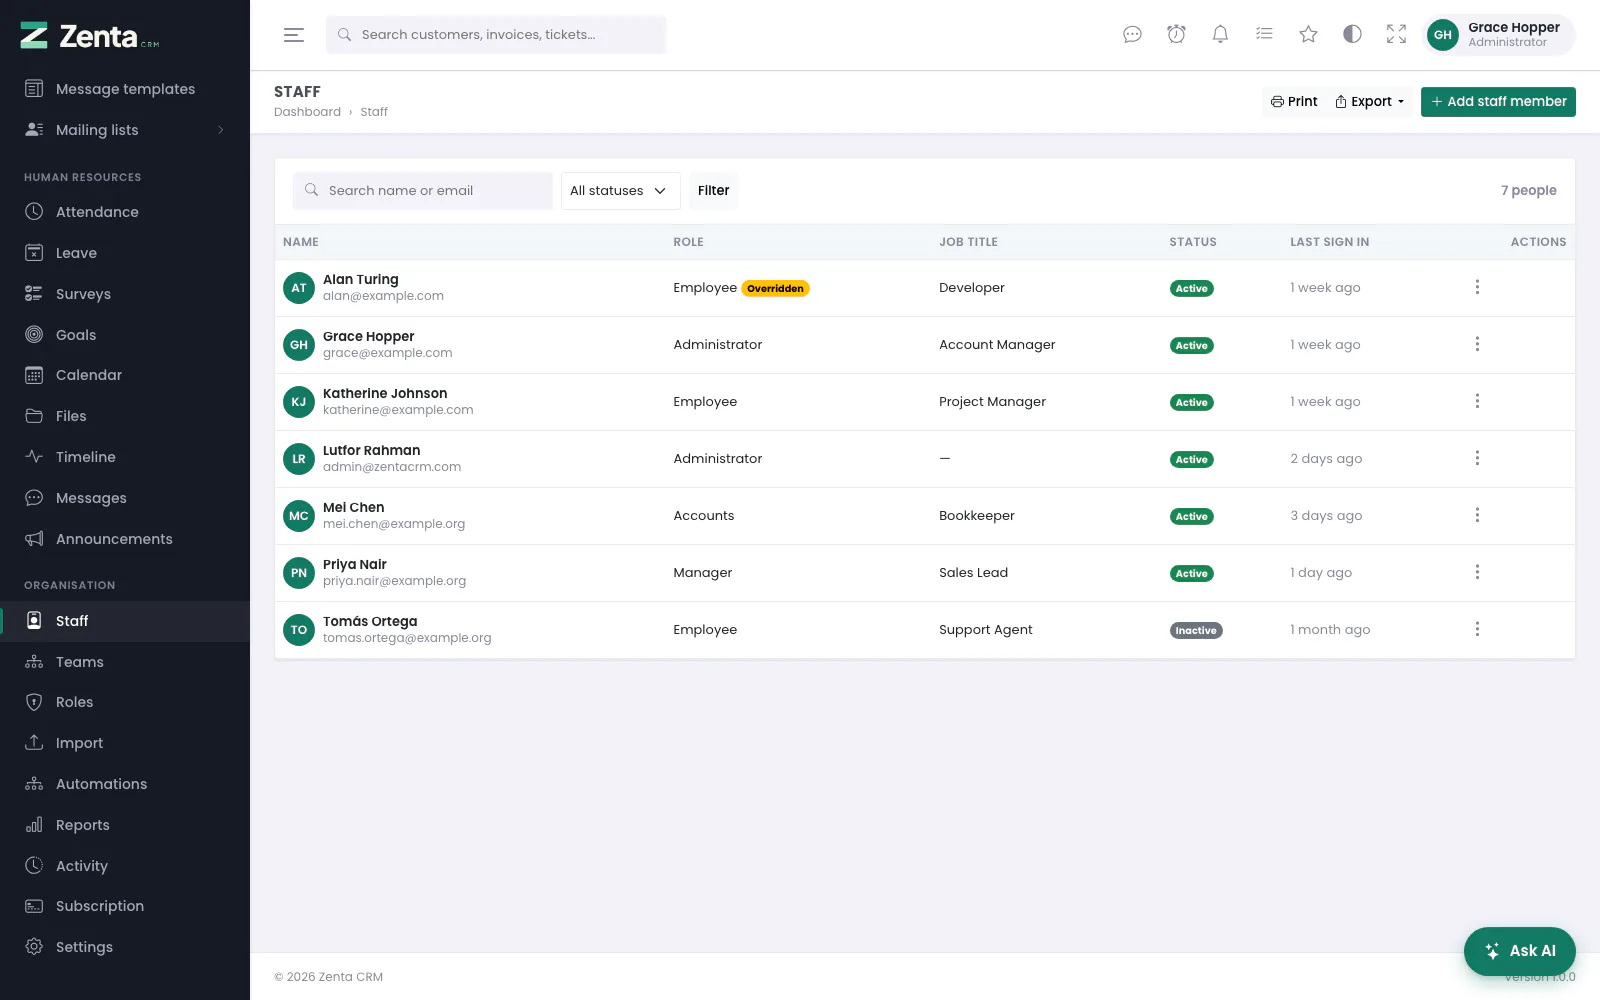Open actions menu for Tomás Ortega
Image resolution: width=1600 pixels, height=1000 pixels.
point(1477,630)
